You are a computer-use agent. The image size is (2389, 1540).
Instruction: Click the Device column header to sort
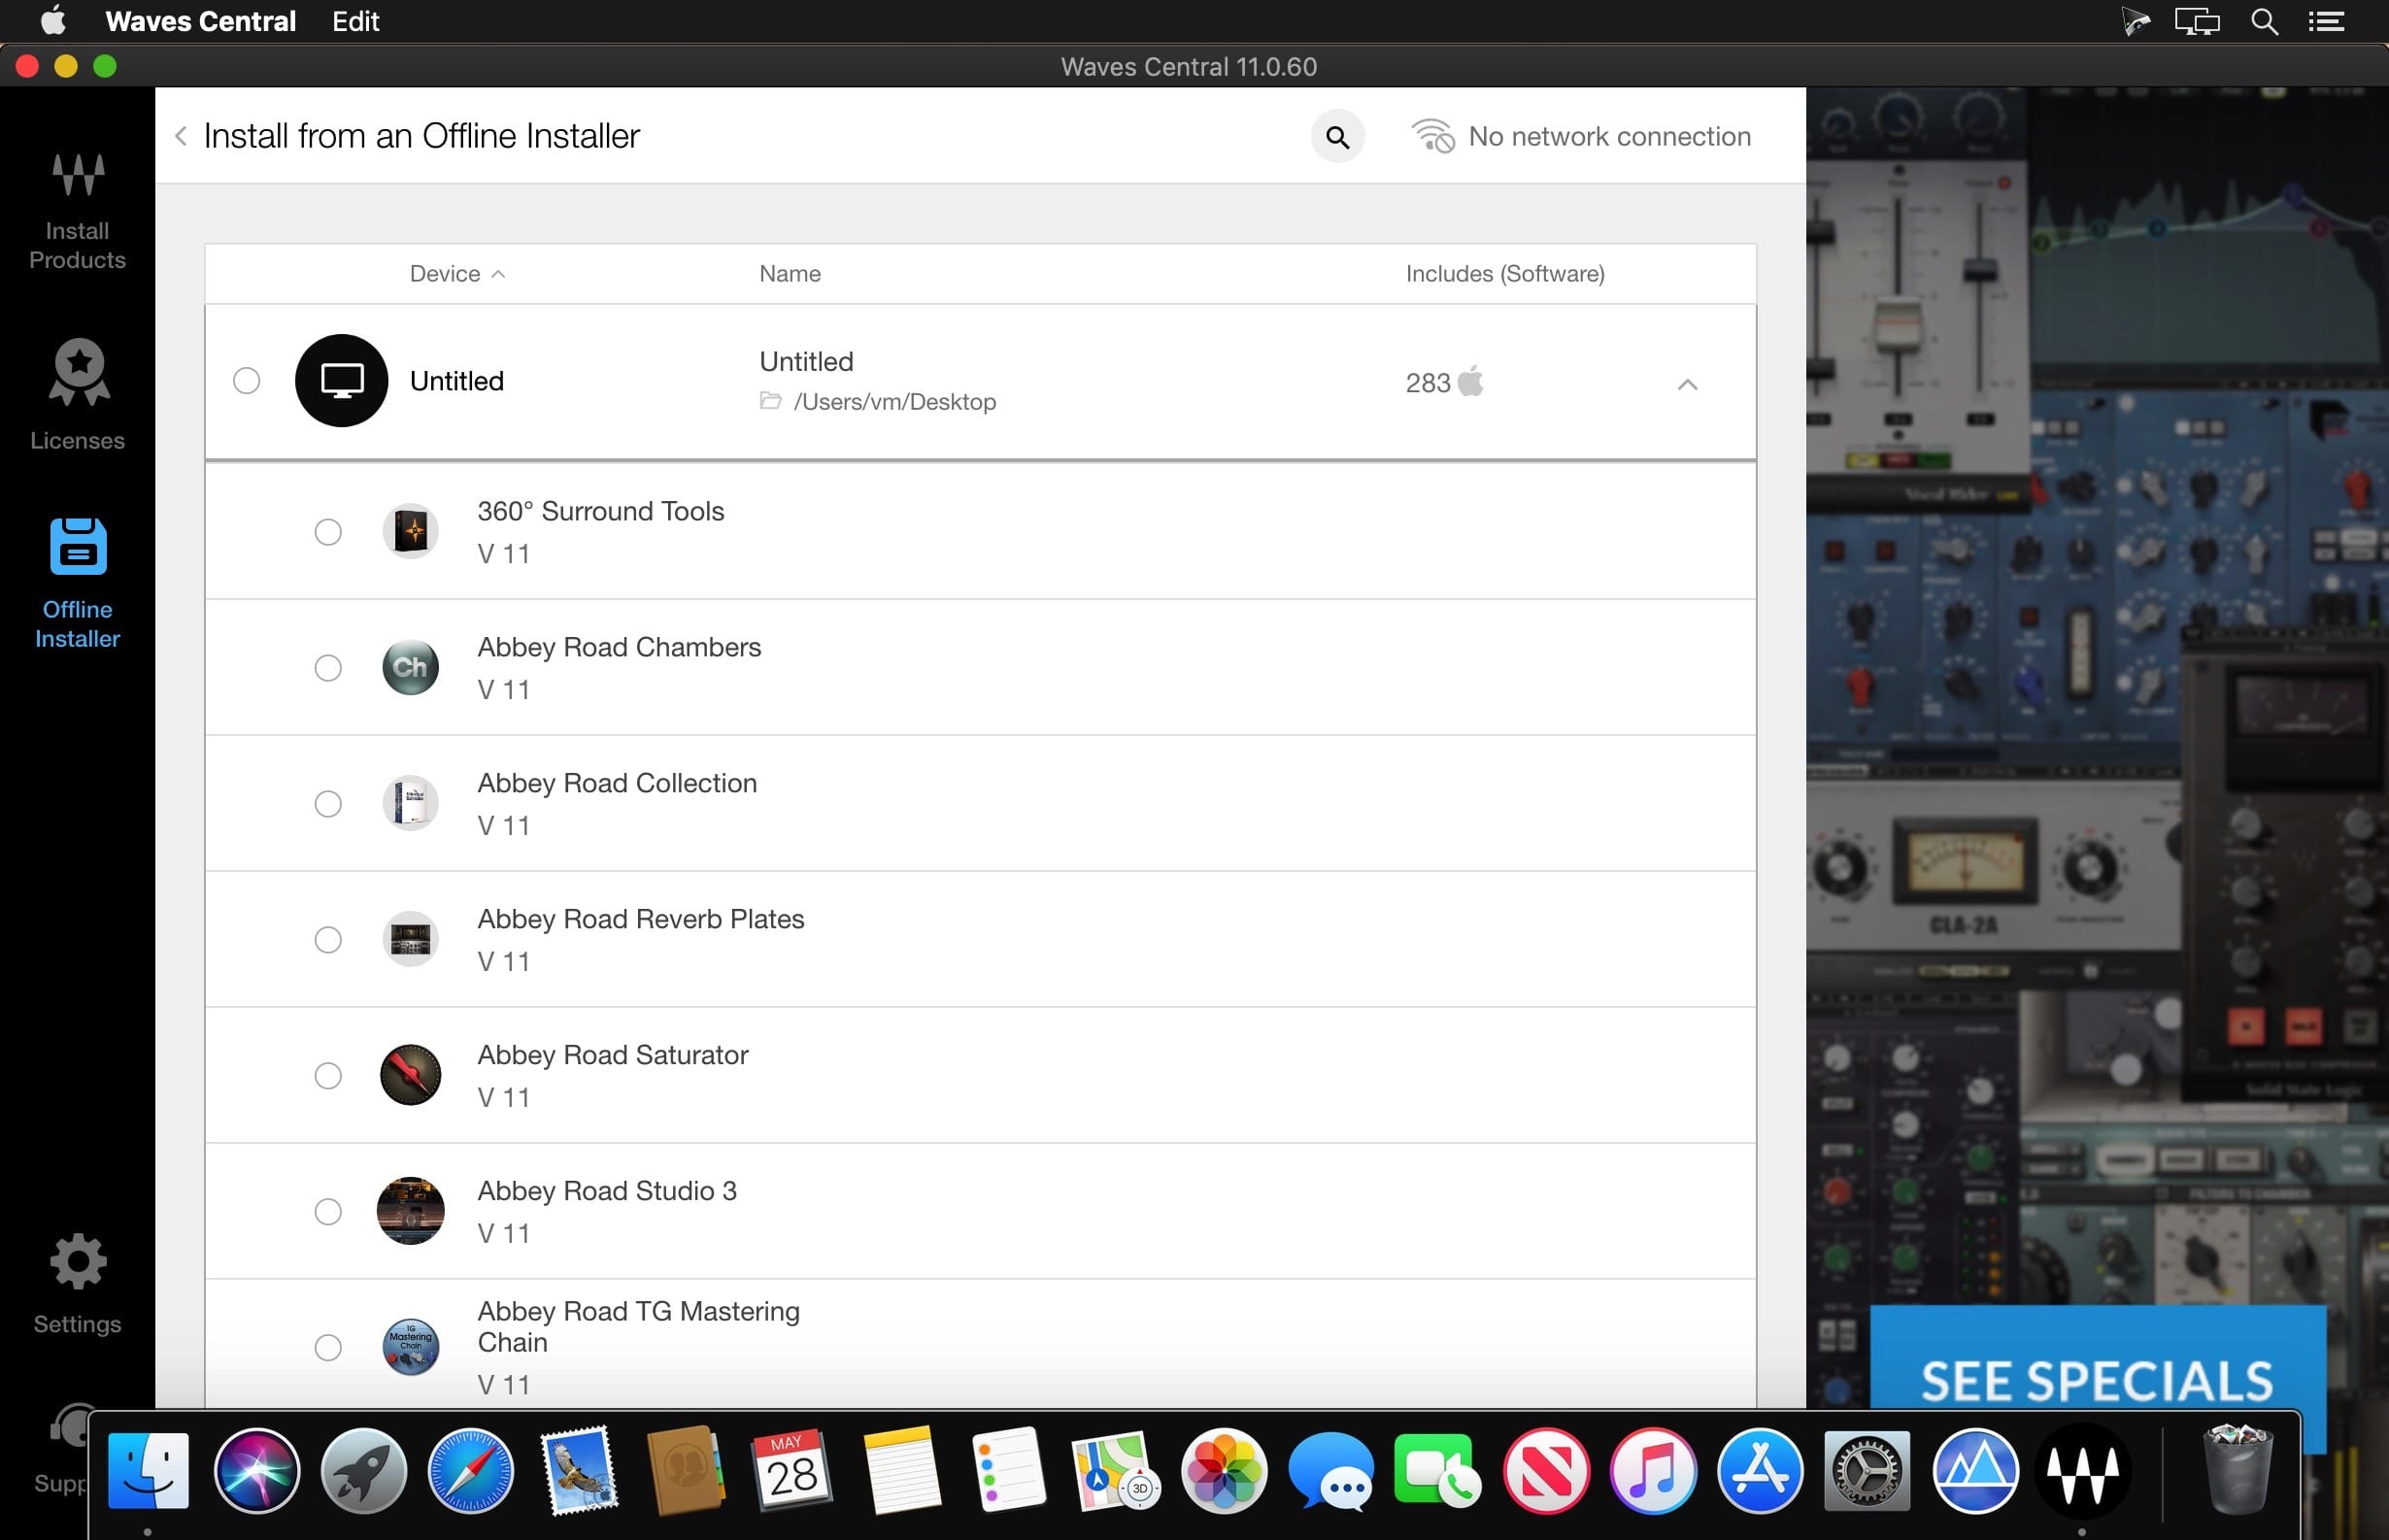pos(454,273)
